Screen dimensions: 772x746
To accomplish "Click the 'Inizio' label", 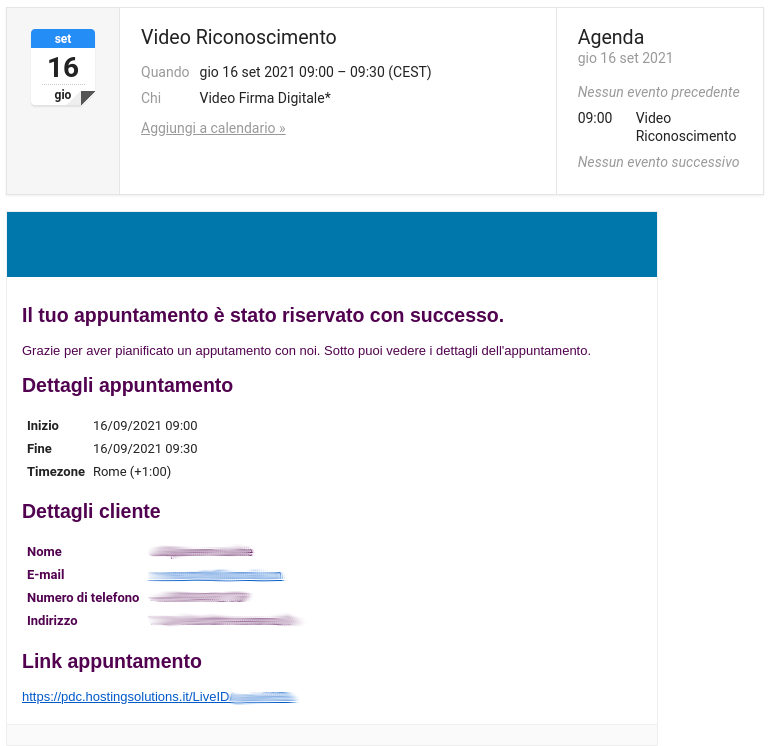I will pos(43,425).
